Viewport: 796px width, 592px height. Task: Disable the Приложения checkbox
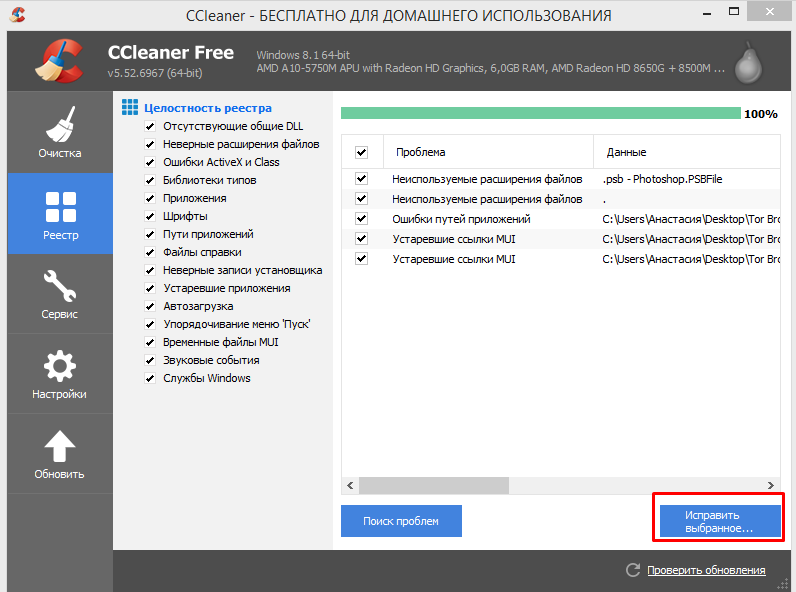click(x=150, y=199)
